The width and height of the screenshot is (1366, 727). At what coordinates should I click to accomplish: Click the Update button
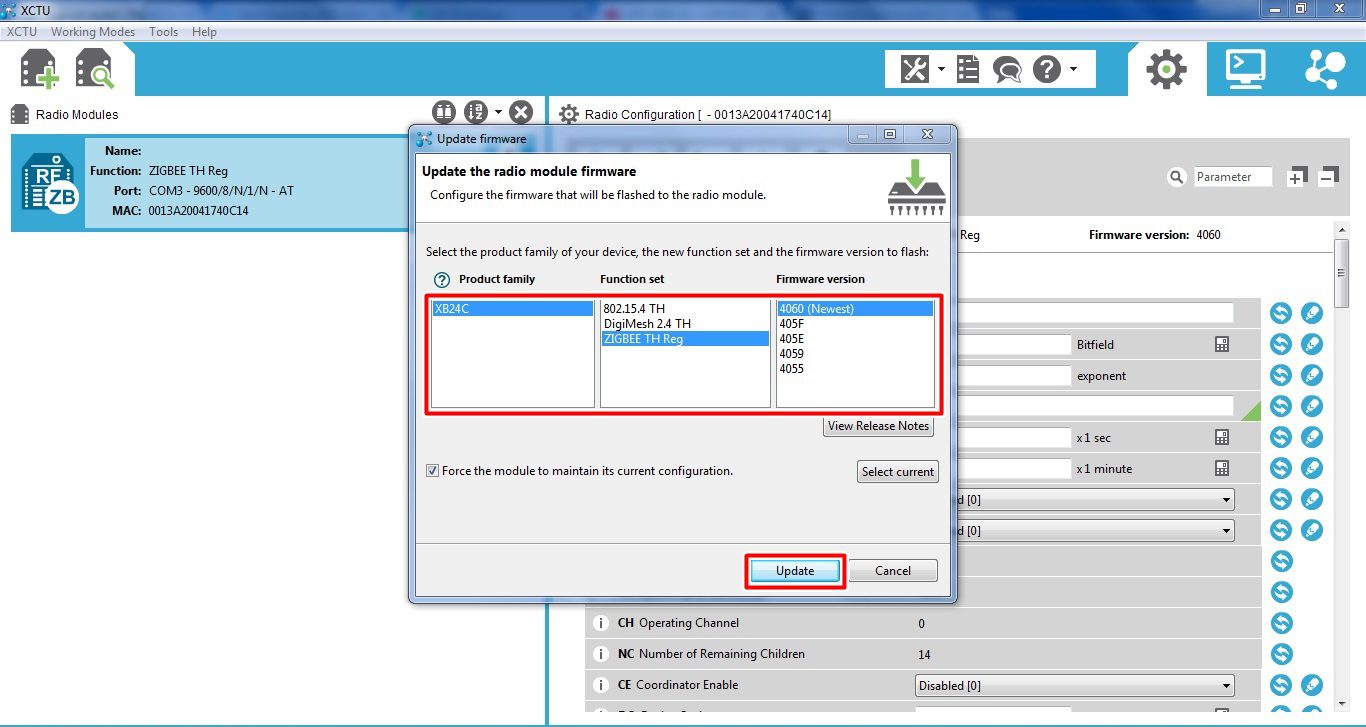pyautogui.click(x=796, y=571)
